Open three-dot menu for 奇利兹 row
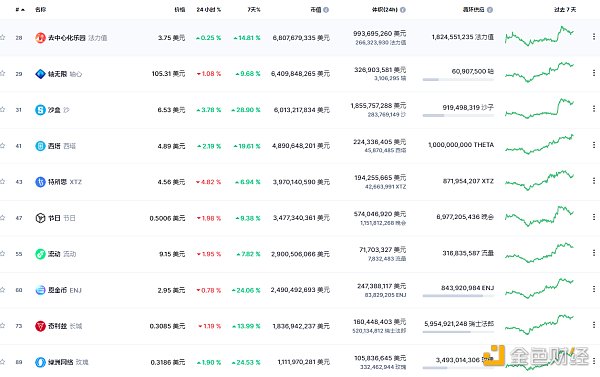600x377 pixels. 593,325
